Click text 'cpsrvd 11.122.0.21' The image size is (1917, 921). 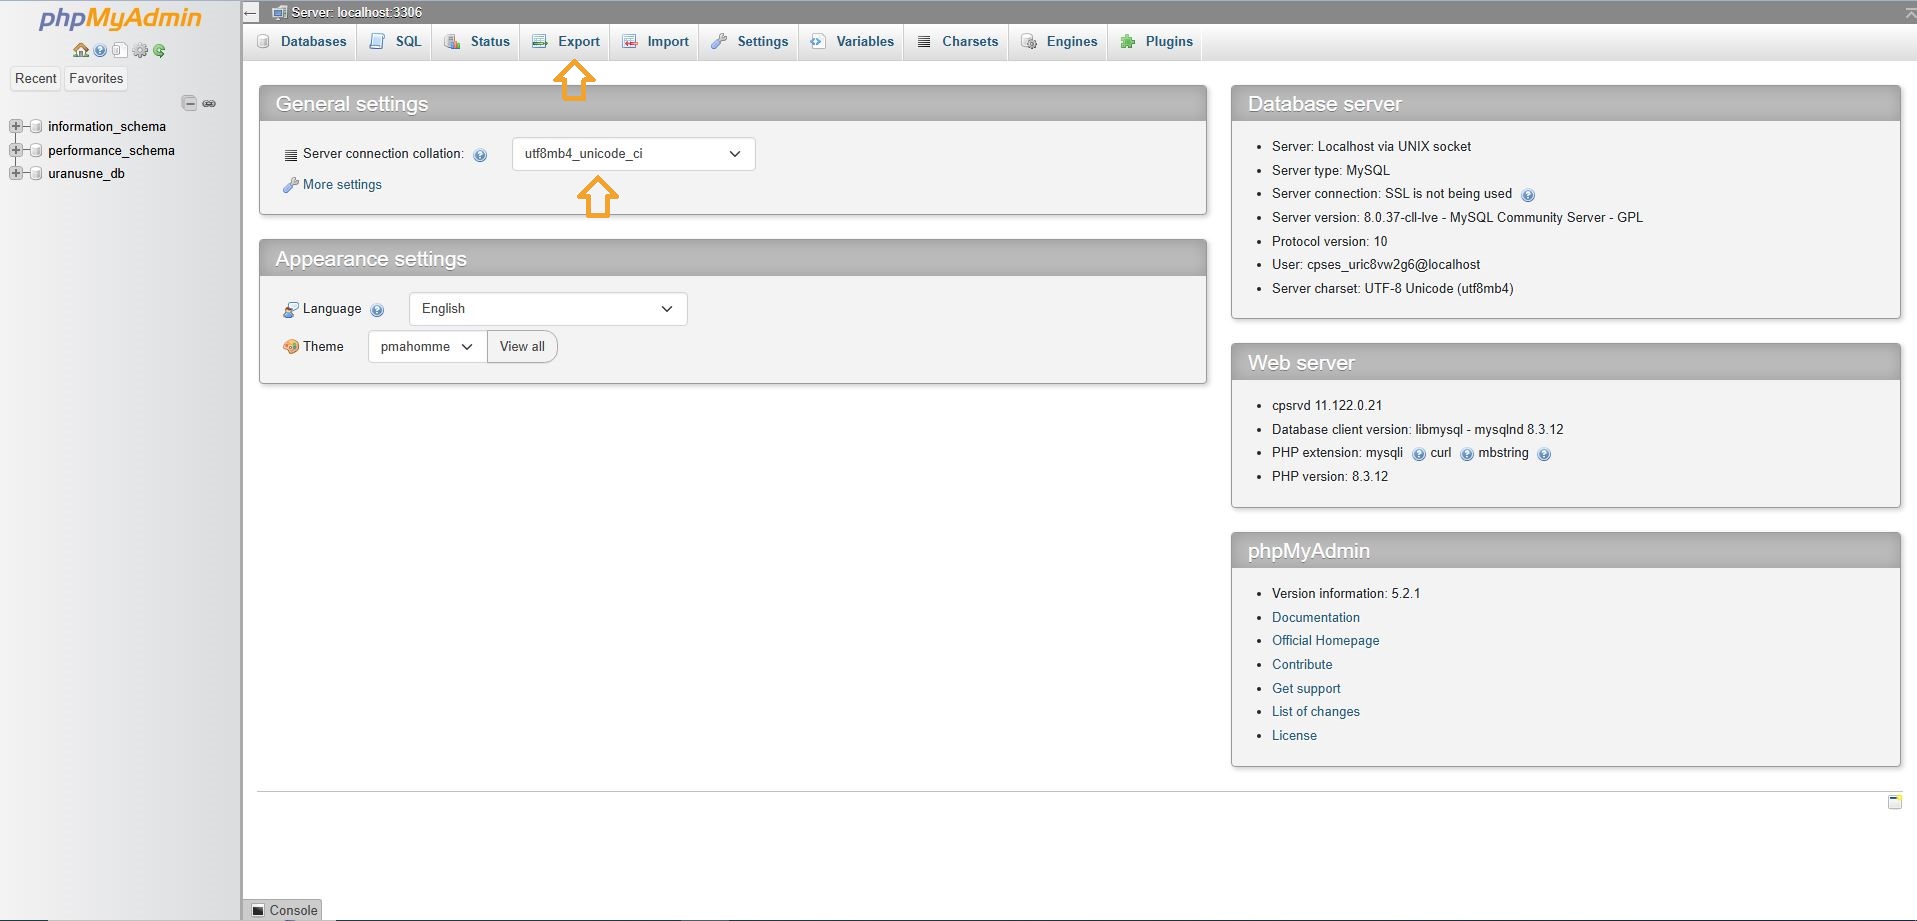(x=1327, y=406)
